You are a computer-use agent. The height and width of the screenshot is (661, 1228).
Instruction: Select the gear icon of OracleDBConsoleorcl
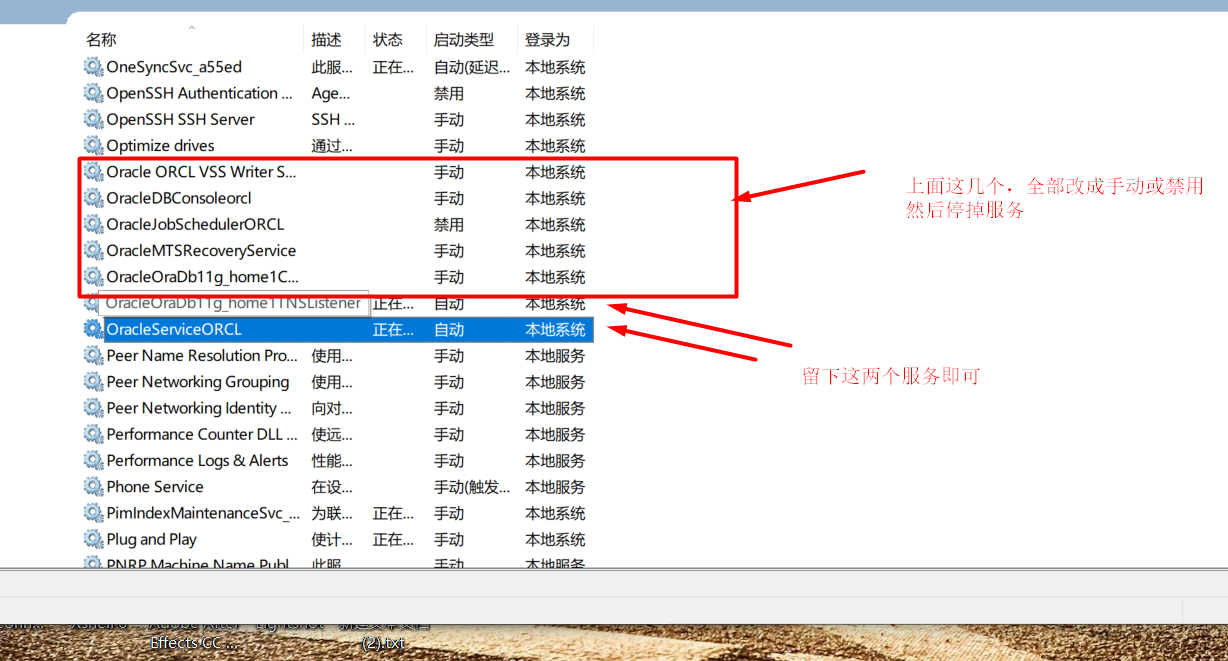click(x=93, y=198)
